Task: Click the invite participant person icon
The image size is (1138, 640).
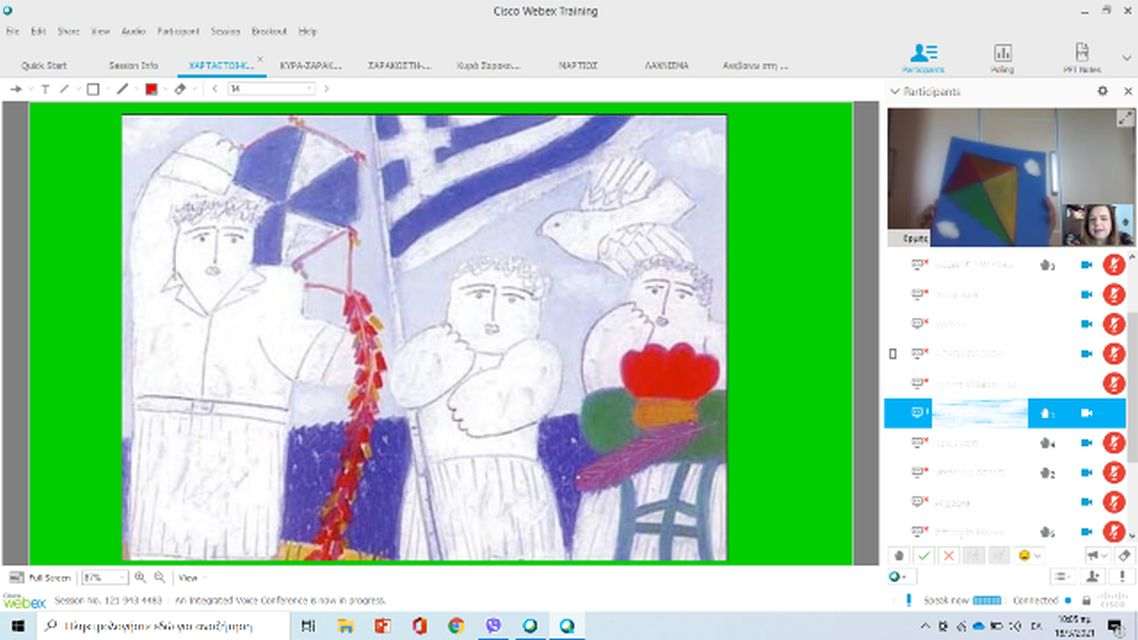Action: point(1092,577)
